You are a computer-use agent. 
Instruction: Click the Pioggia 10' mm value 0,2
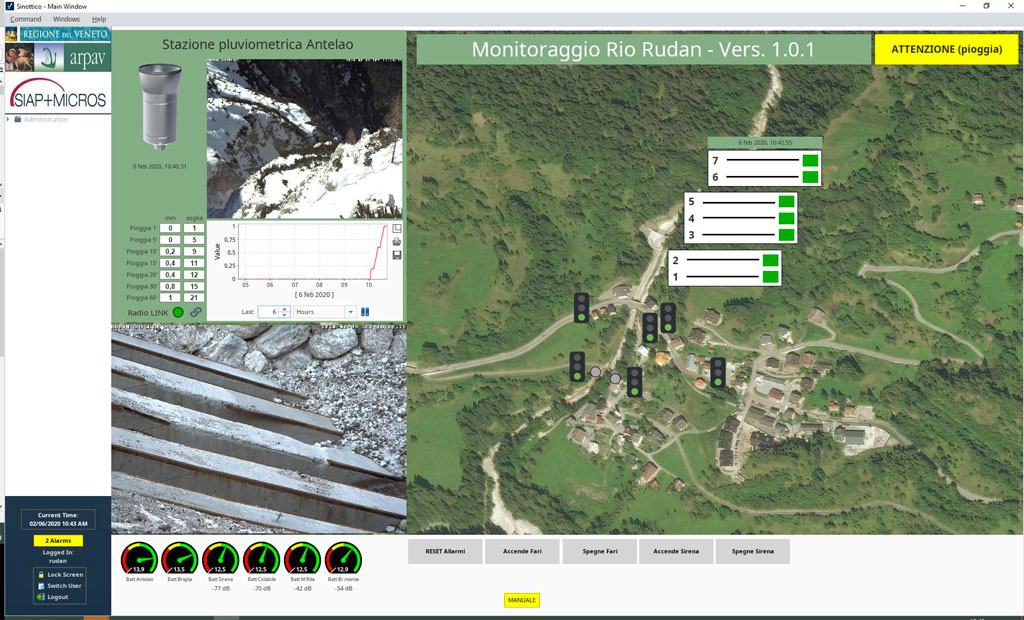[x=170, y=252]
